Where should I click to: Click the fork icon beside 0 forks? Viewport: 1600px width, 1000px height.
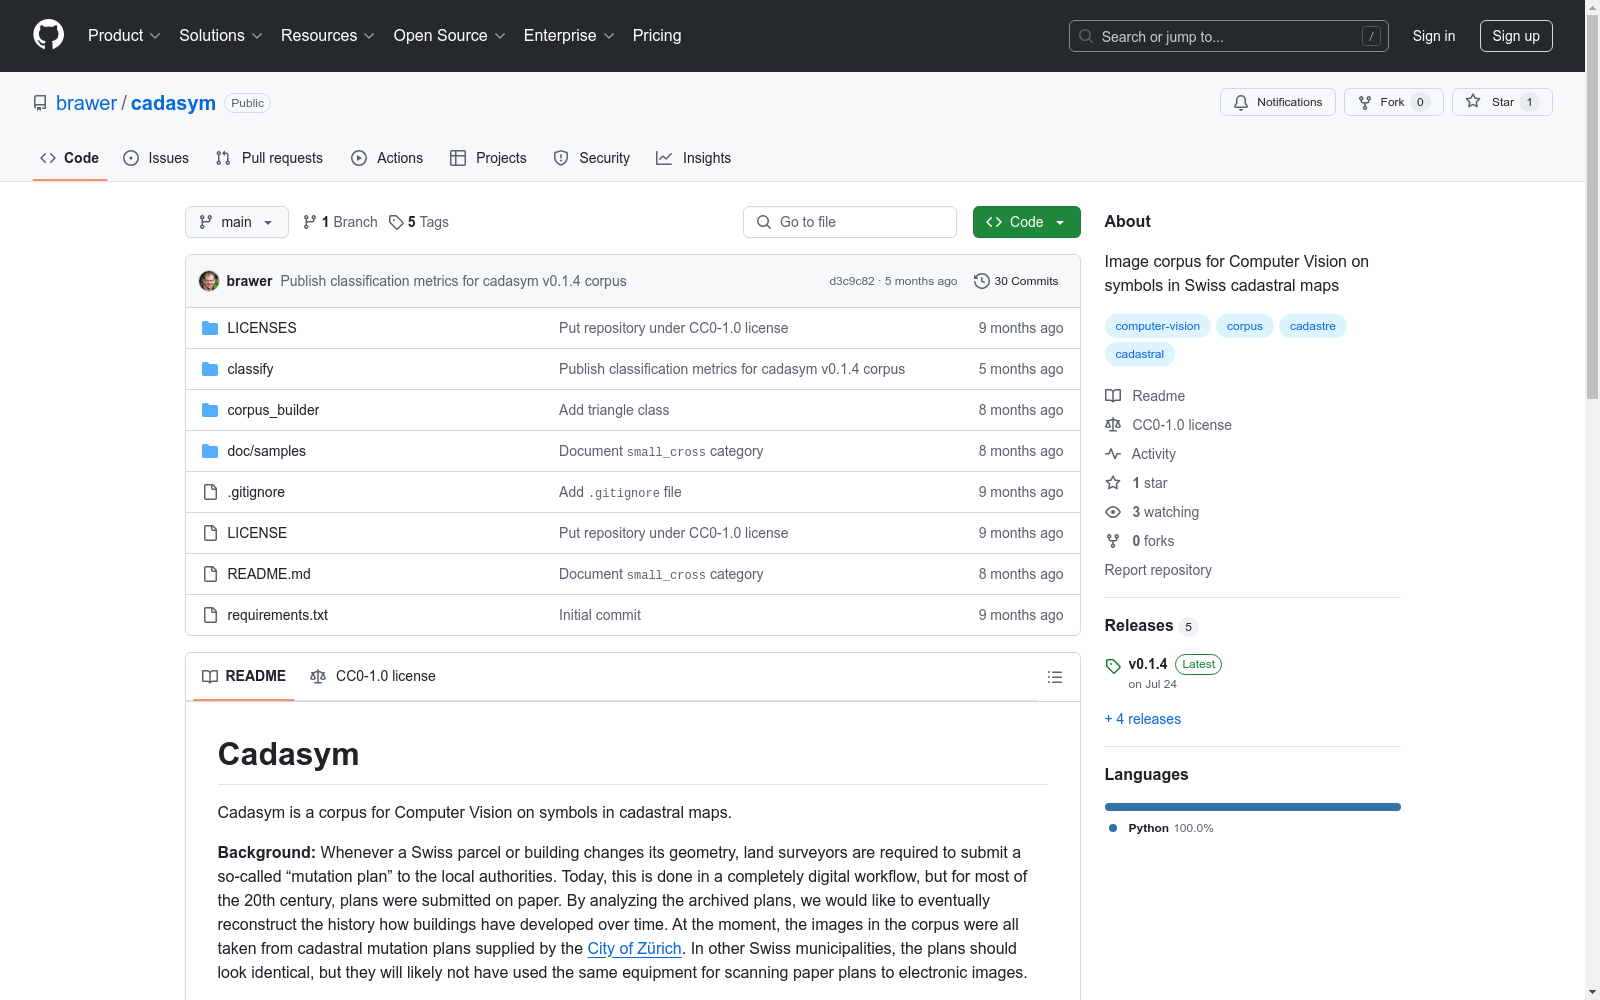pos(1113,541)
